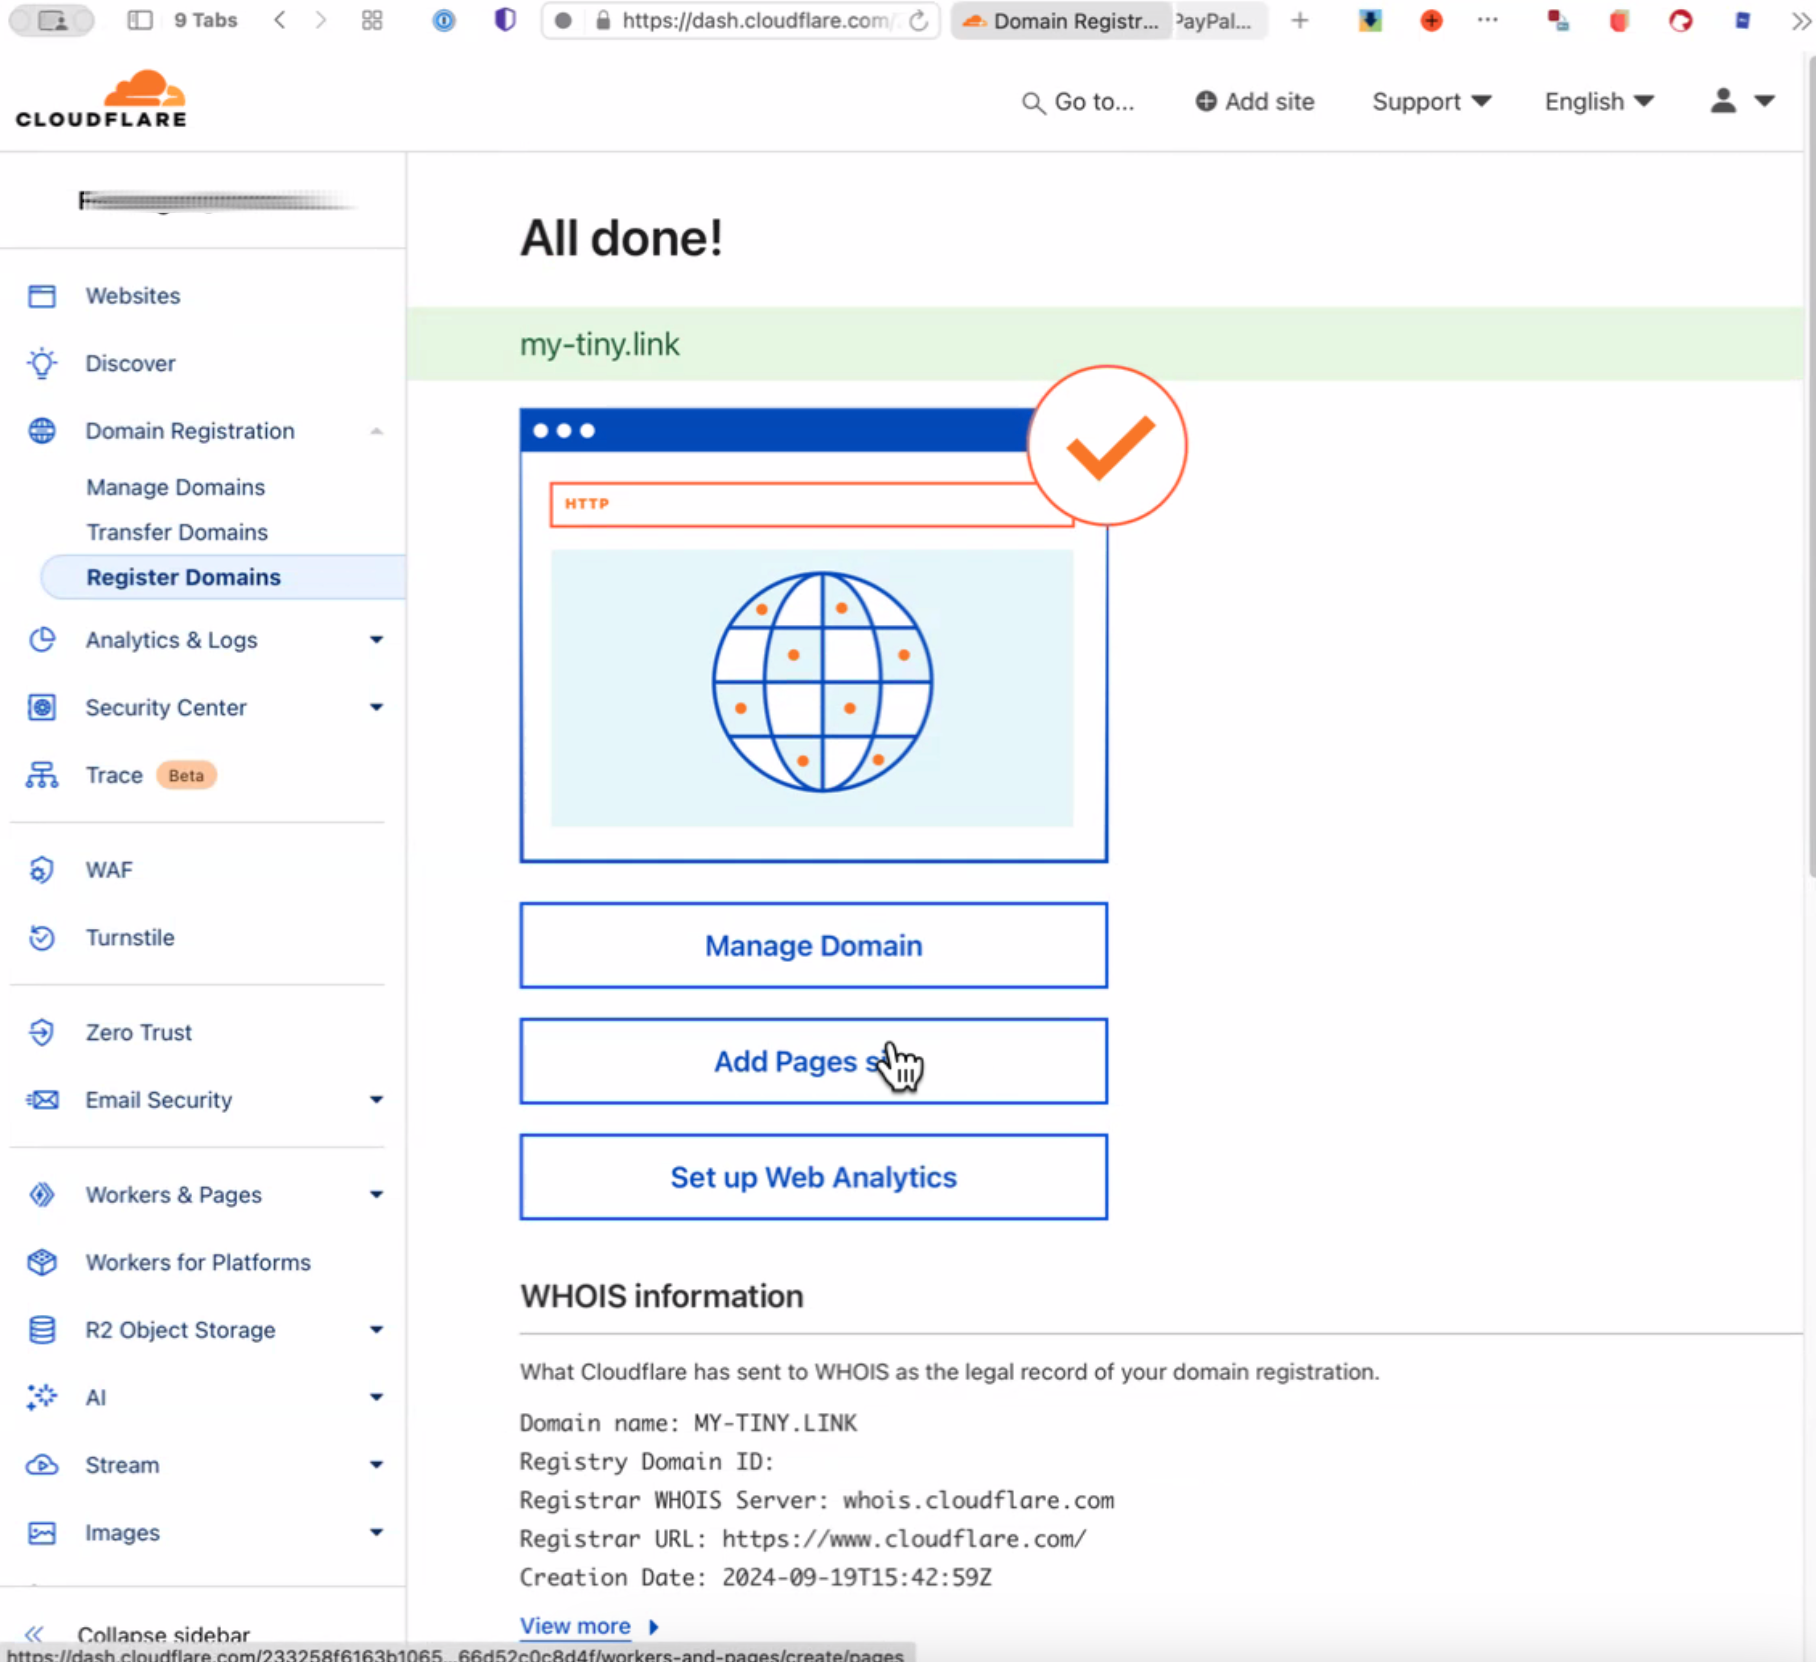1816x1662 pixels.
Task: Click the browser tab overview grid icon
Action: click(372, 20)
